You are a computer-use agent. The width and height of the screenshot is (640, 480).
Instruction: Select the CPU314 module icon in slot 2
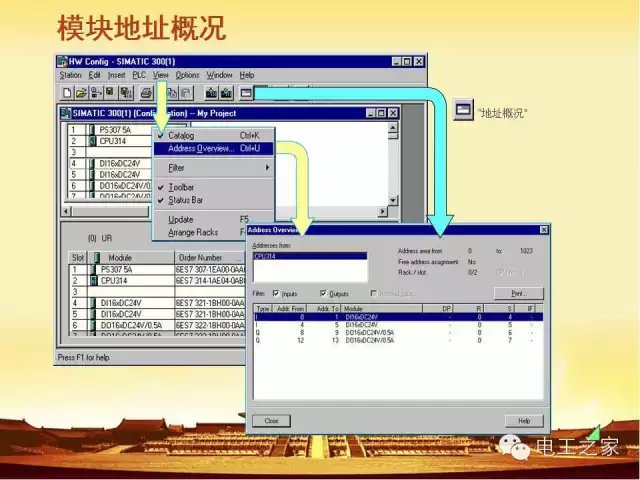(92, 141)
